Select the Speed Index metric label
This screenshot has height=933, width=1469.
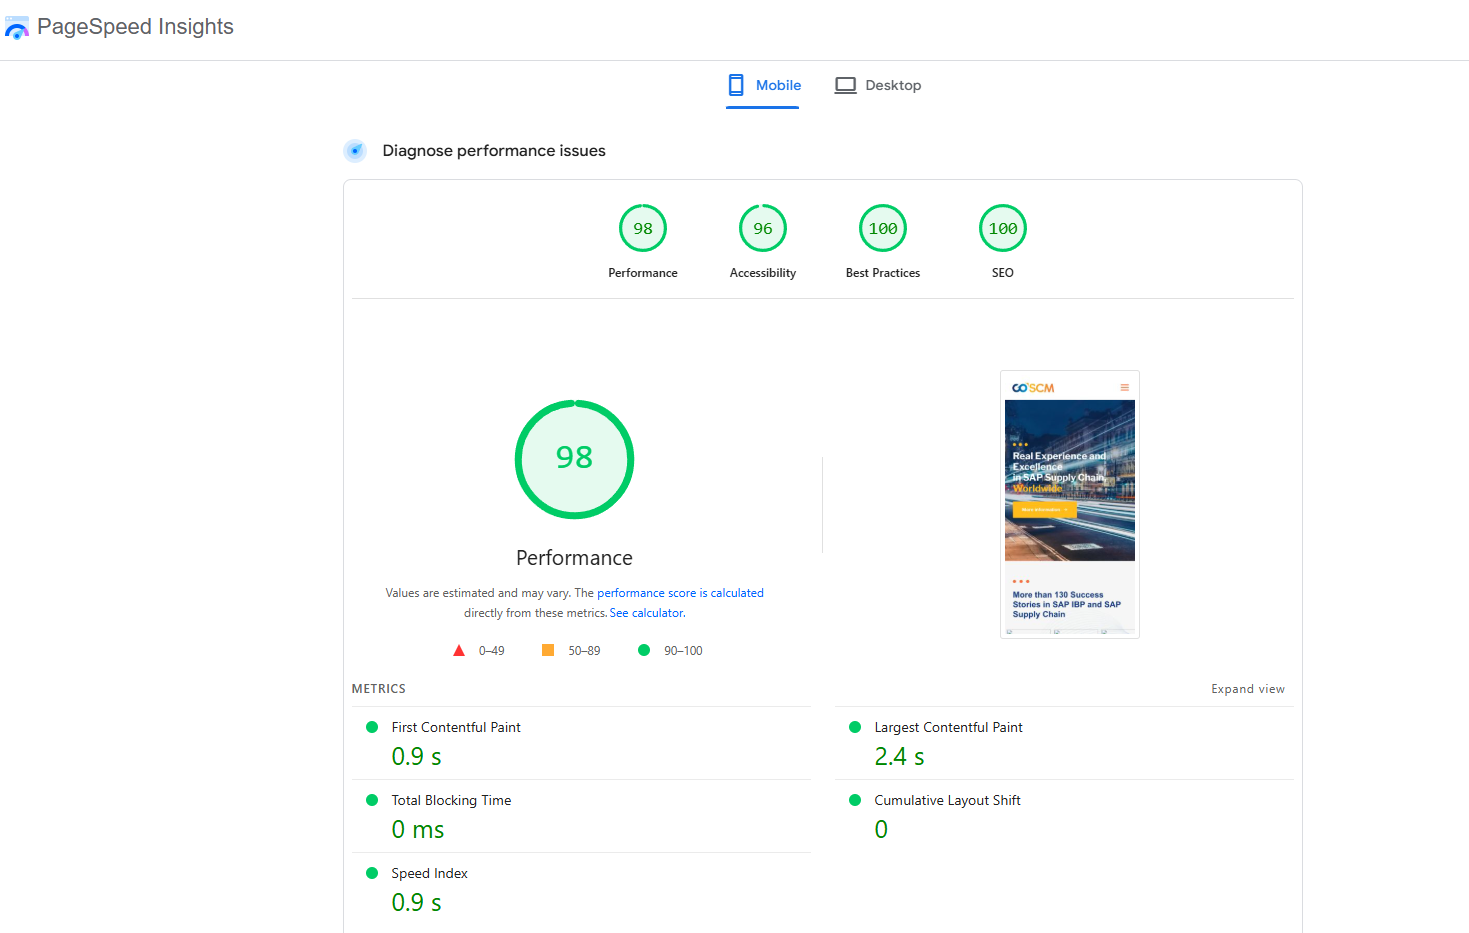pyautogui.click(x=429, y=873)
